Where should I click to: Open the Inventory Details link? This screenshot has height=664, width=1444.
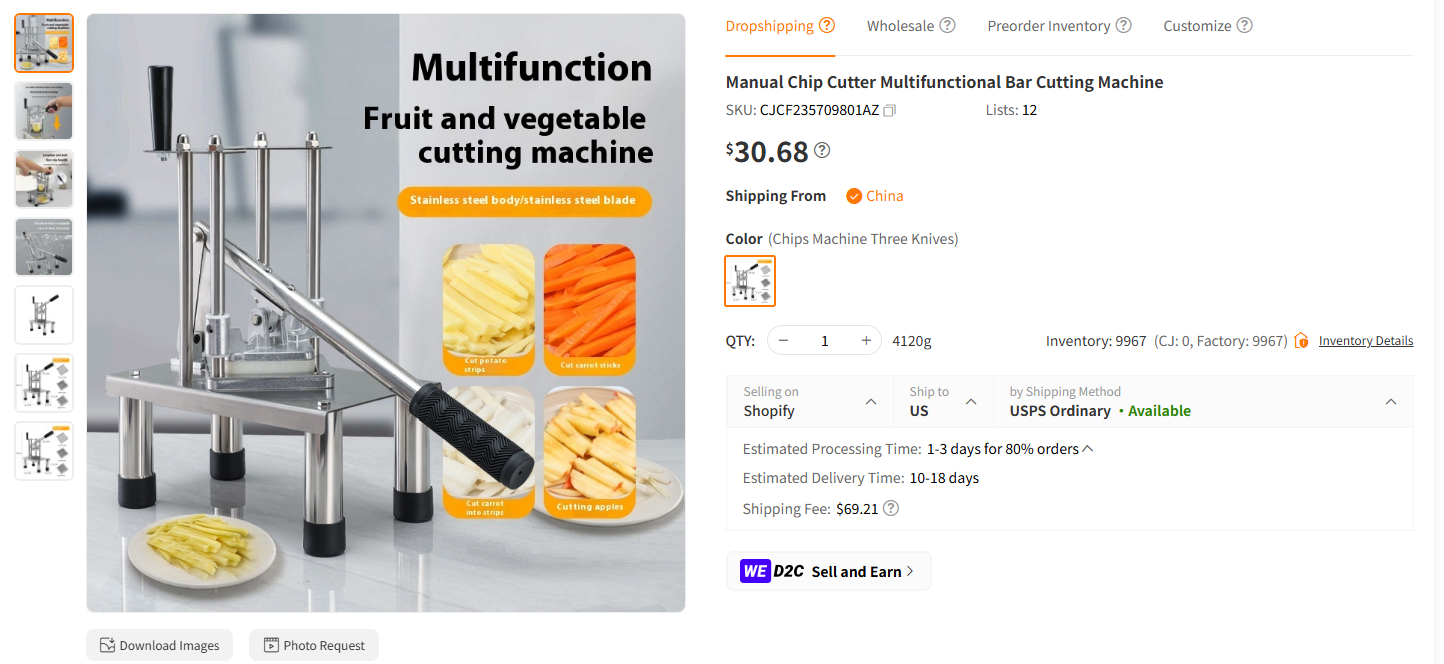[x=1365, y=340]
